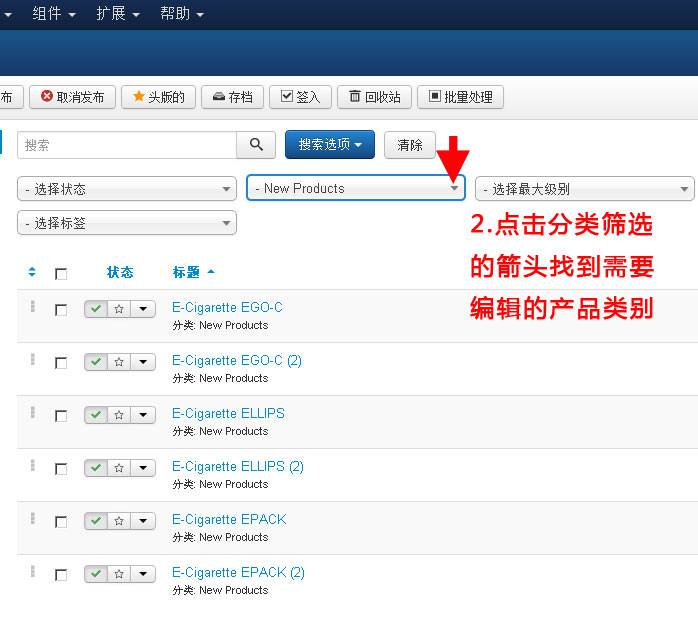Open actions caret for E-Cigarette ELLIPS

tap(143, 414)
